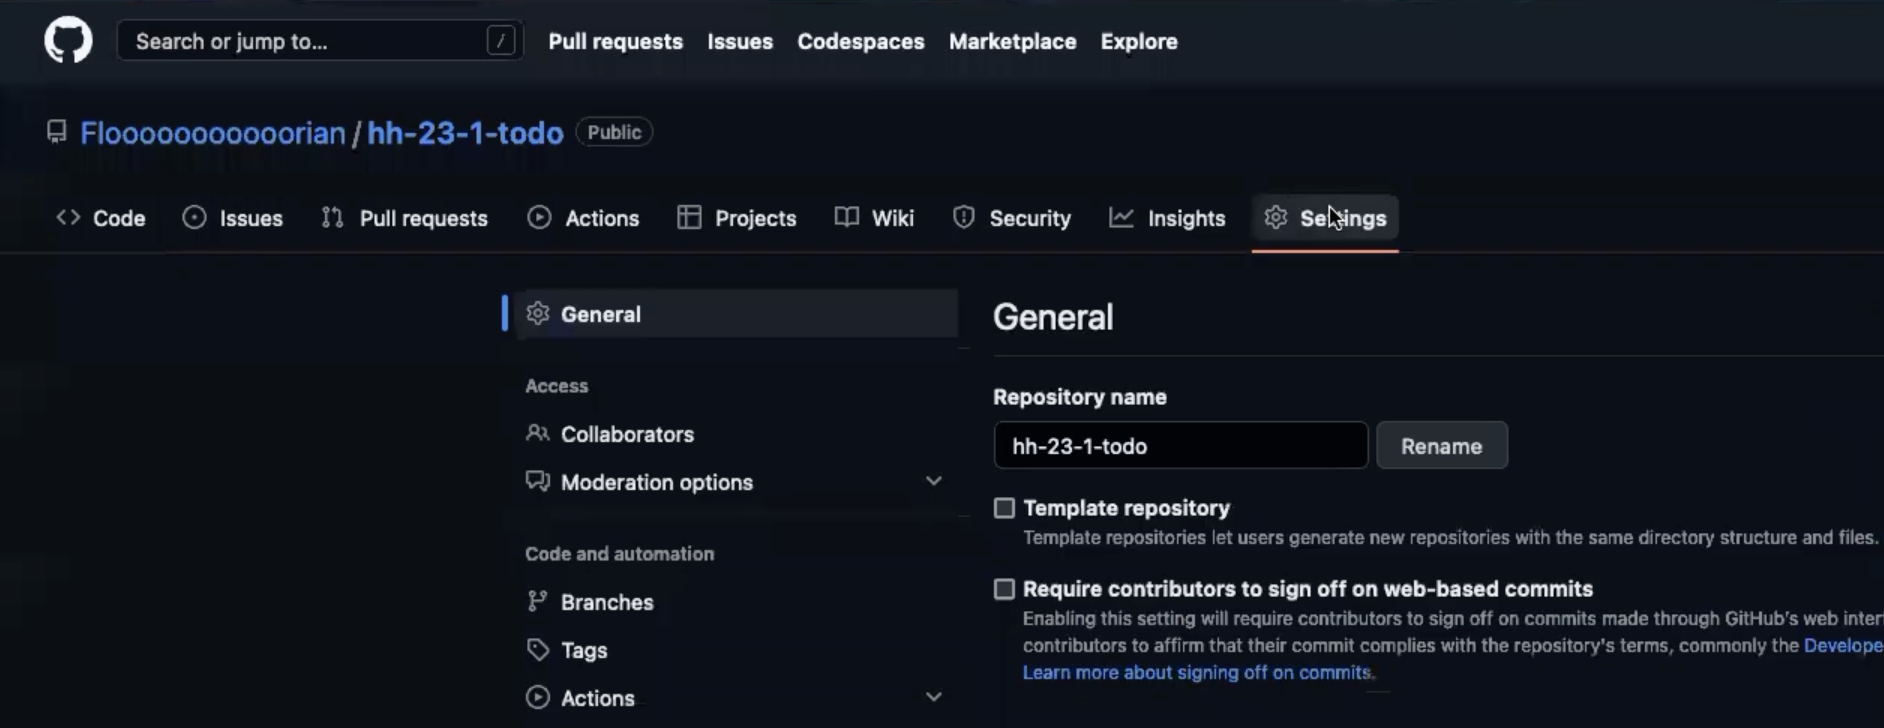Screen dimensions: 1884x728
Task: Switch to the Wiki tab
Action: point(875,218)
